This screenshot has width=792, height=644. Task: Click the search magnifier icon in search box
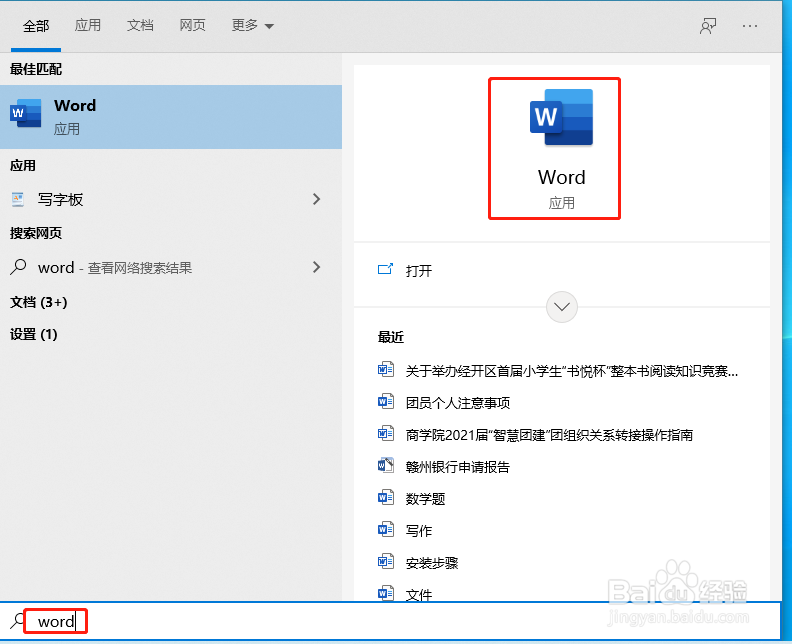point(17,621)
